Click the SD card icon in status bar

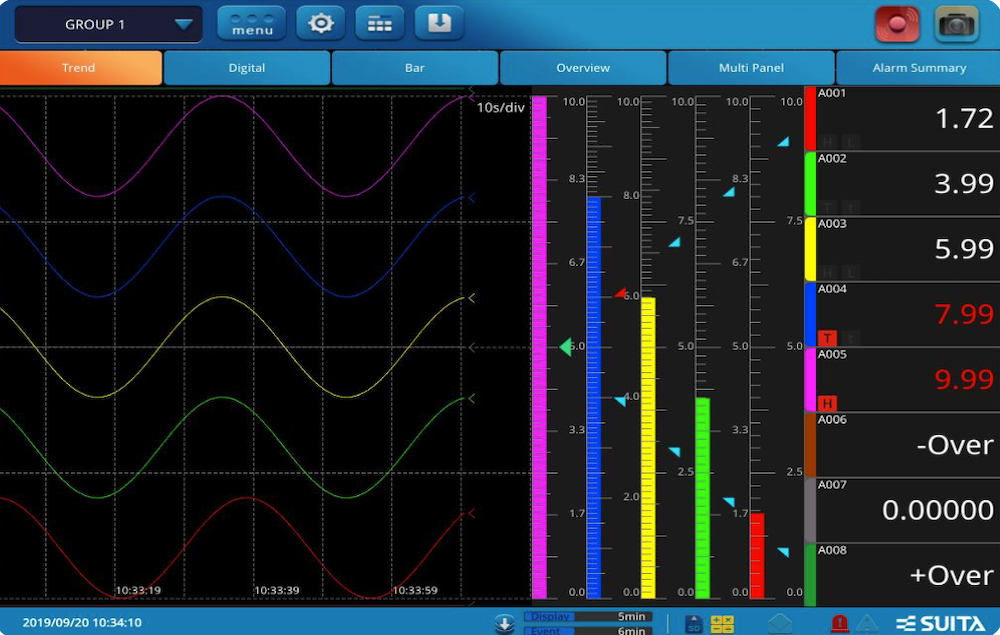(x=693, y=624)
